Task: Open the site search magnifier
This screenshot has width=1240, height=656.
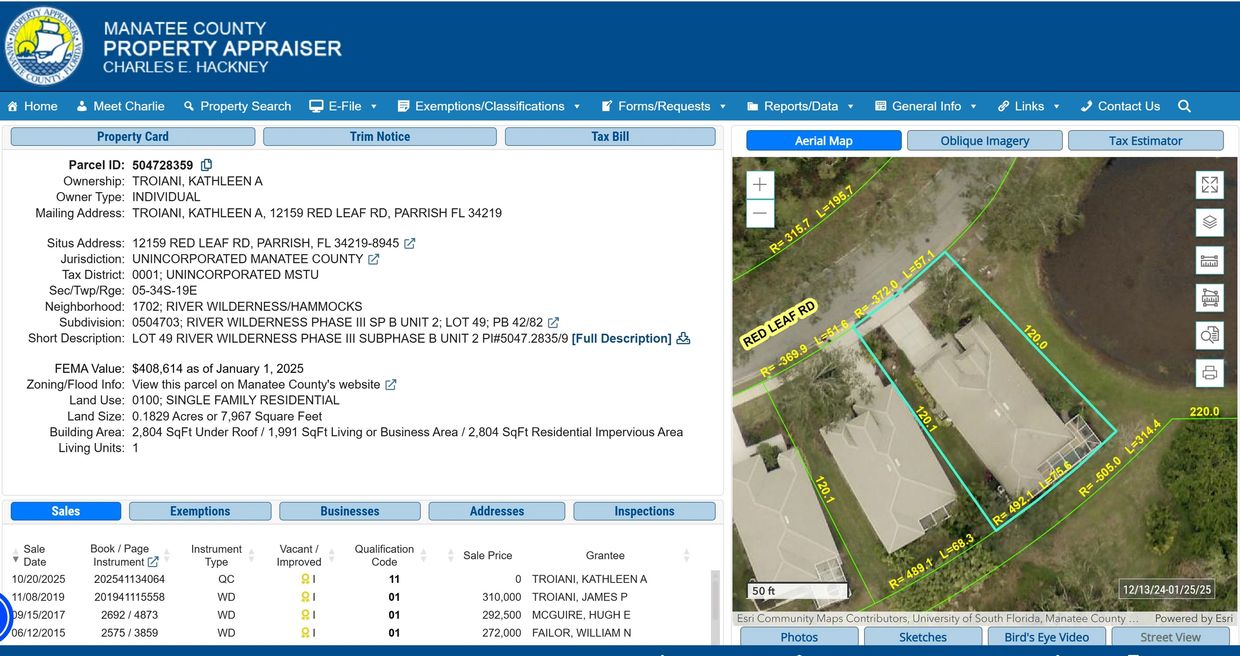Action: pos(1184,105)
